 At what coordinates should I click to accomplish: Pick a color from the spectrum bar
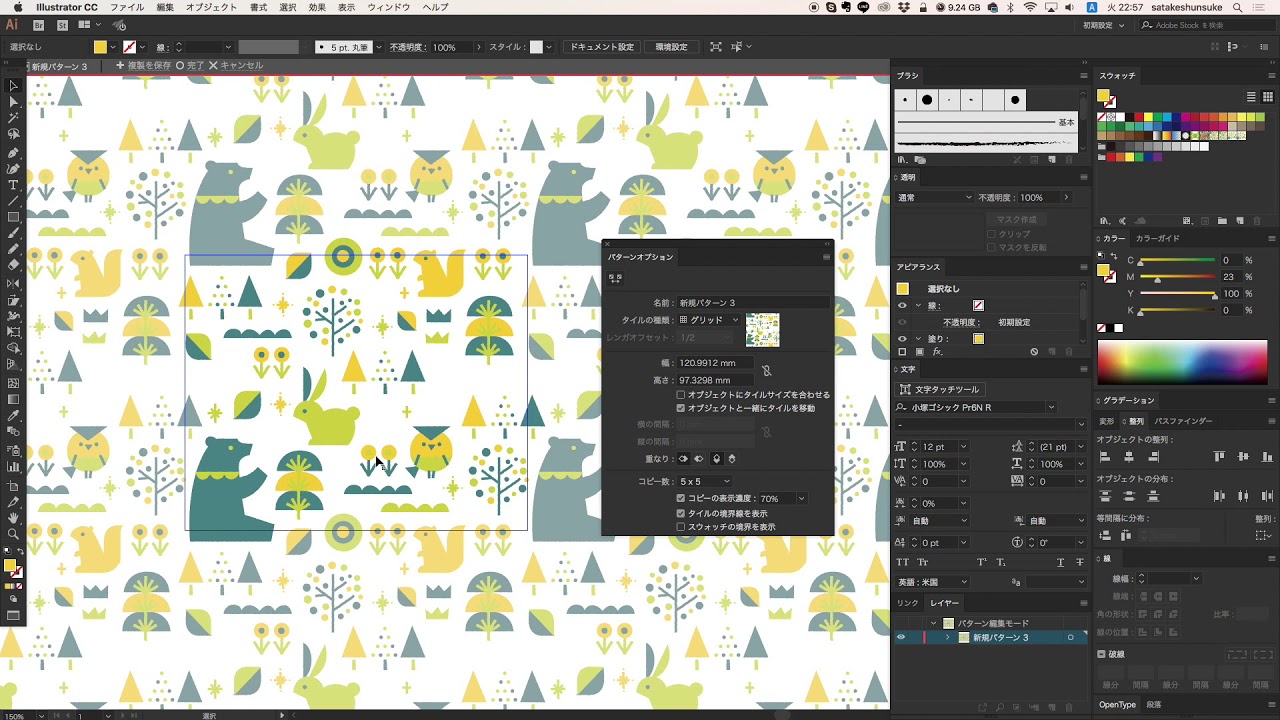[1182, 362]
